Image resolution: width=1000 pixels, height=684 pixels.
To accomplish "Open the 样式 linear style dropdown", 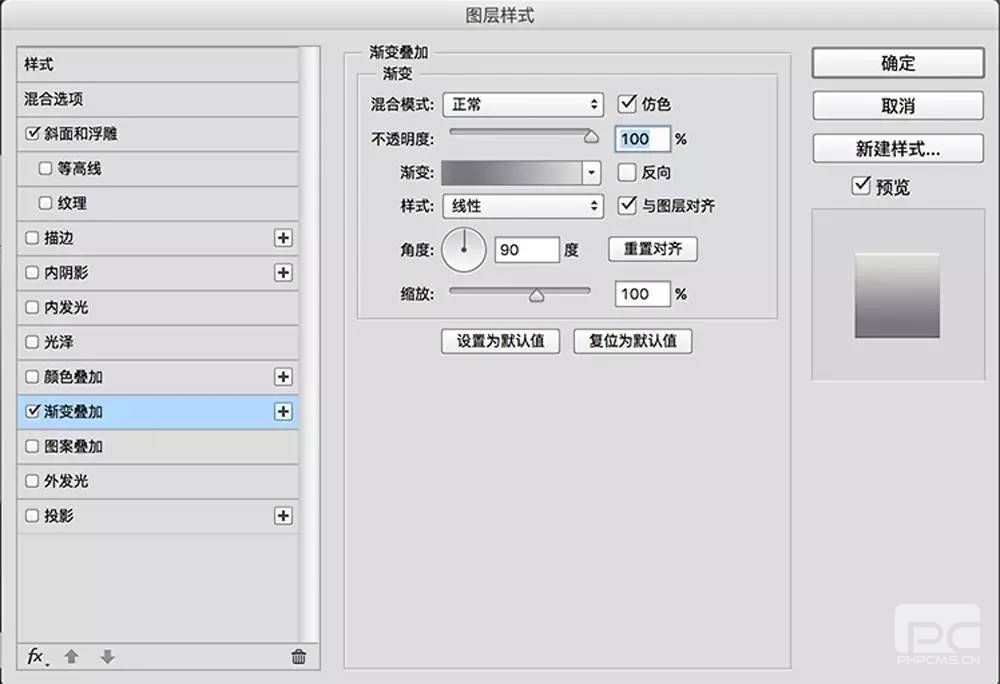I will pos(523,206).
